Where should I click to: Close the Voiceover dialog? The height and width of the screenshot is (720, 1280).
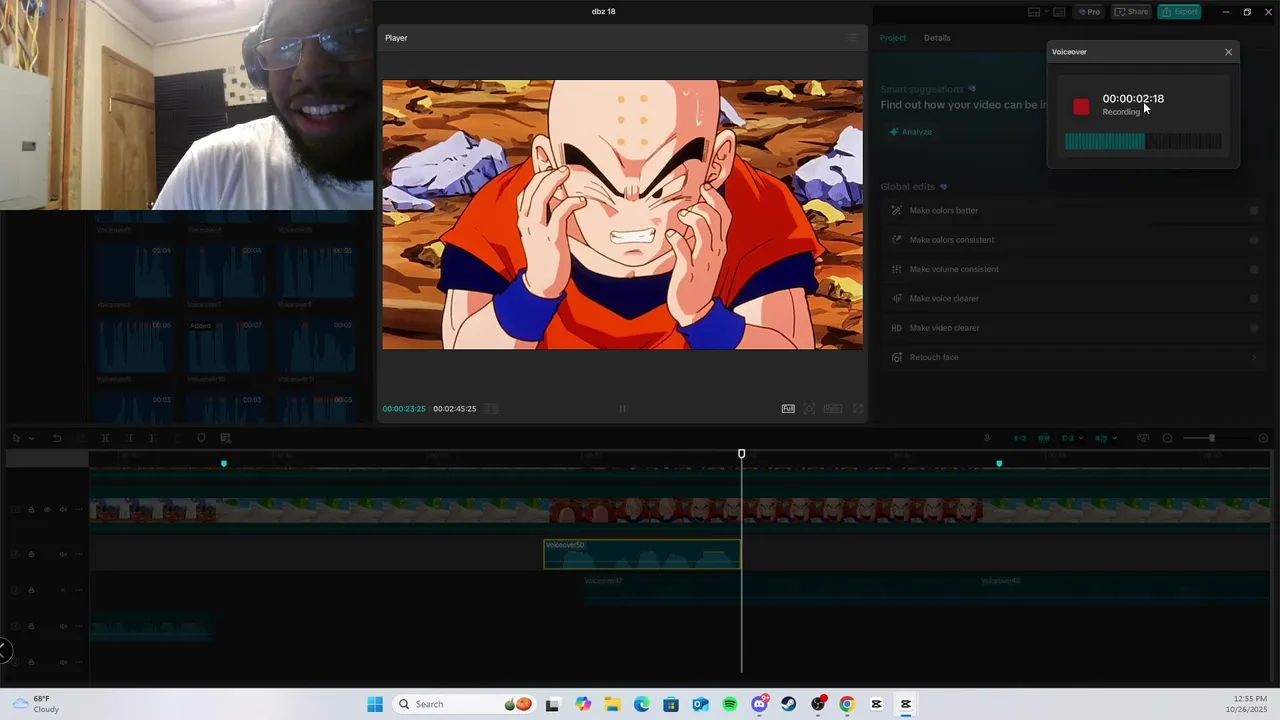tap(1229, 52)
